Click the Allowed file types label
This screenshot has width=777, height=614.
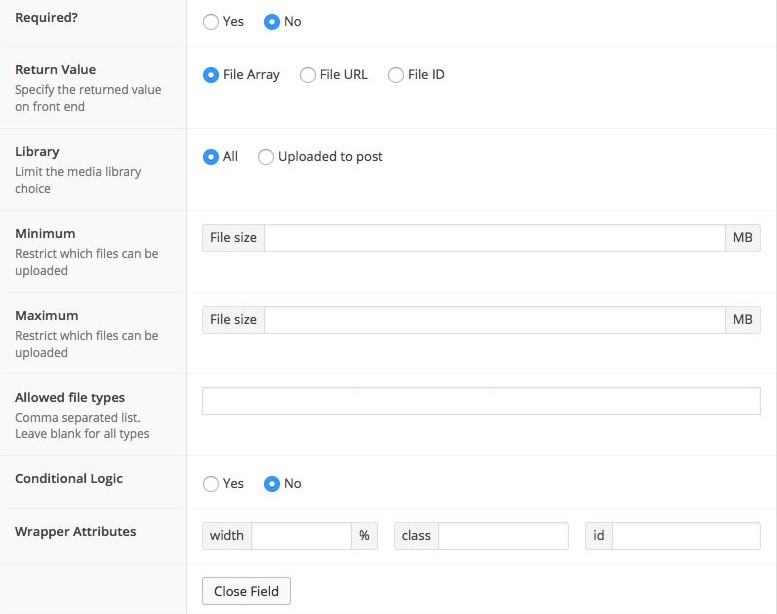(x=70, y=398)
